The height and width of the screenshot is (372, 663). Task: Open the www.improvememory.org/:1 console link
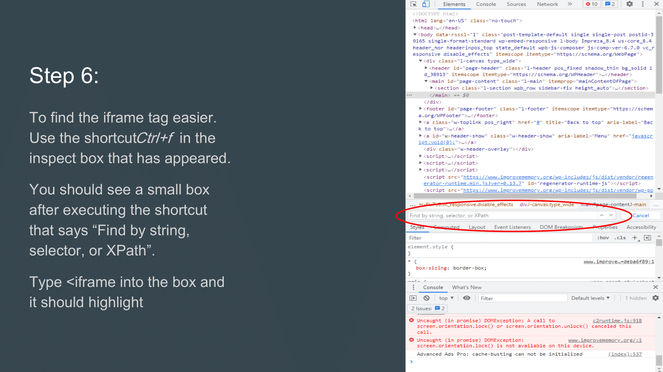point(605,340)
